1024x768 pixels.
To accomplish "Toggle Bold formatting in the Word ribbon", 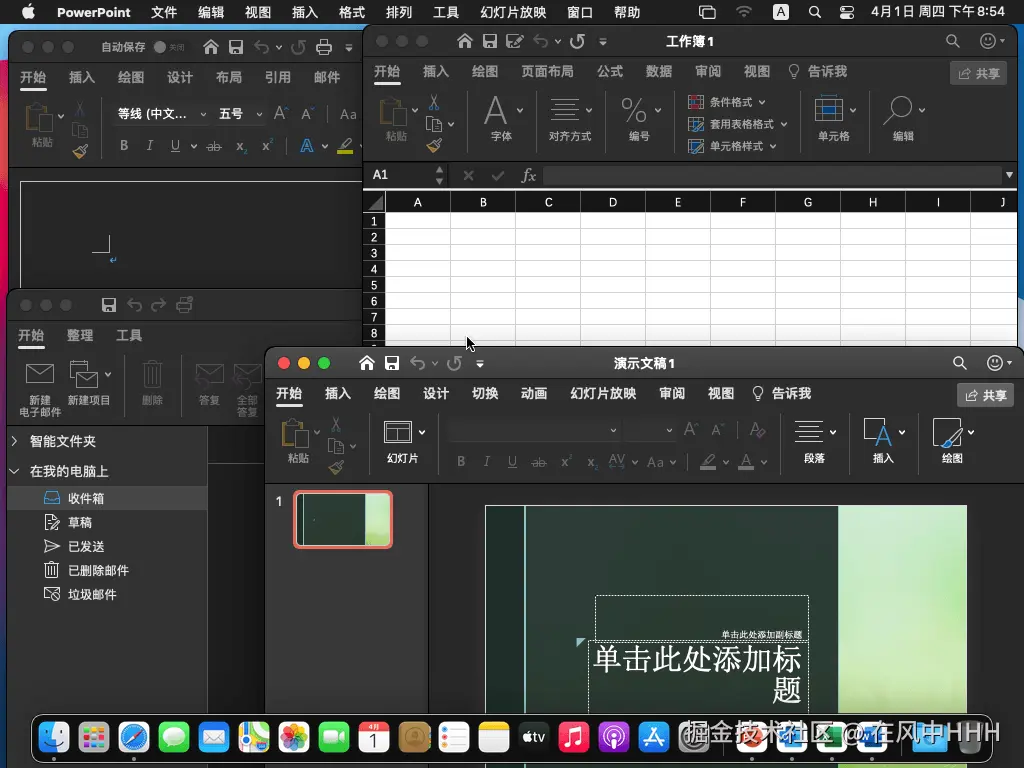I will pyautogui.click(x=124, y=146).
